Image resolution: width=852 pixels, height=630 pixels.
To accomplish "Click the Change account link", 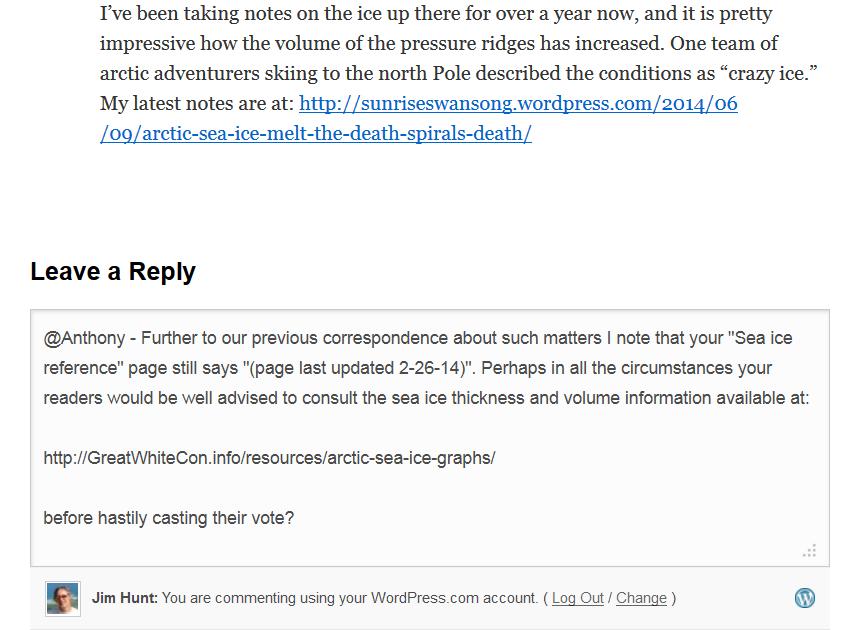I will coord(641,598).
